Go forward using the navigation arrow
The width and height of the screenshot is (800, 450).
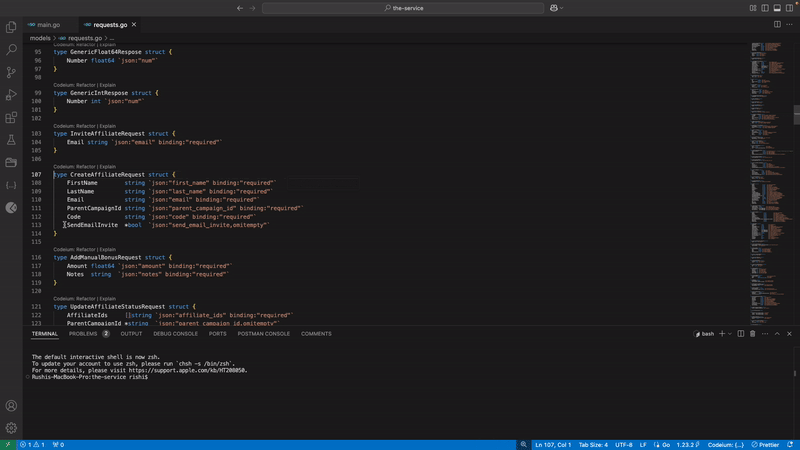pos(253,8)
